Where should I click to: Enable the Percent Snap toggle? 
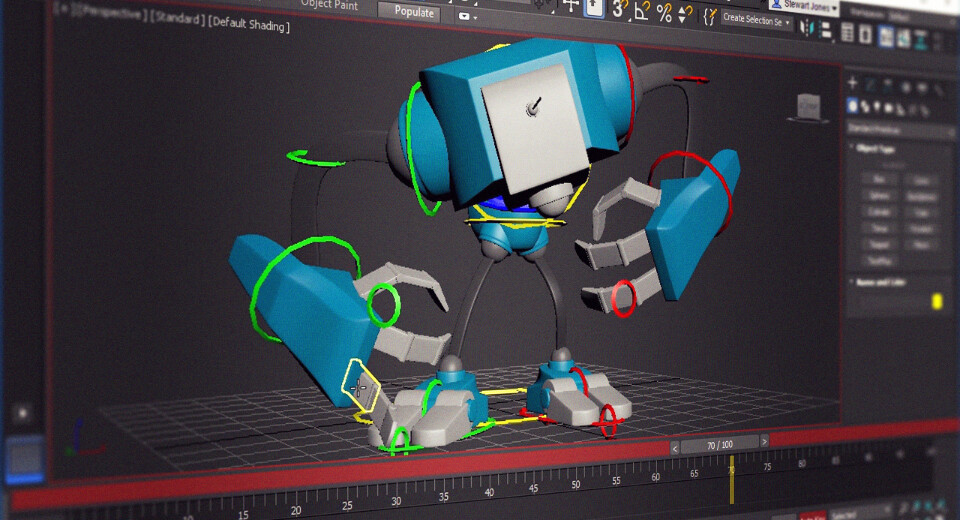coord(664,13)
